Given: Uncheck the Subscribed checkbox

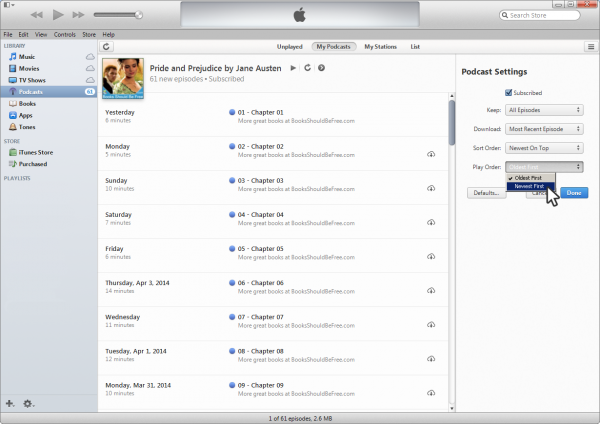Looking at the screenshot, I should (509, 92).
